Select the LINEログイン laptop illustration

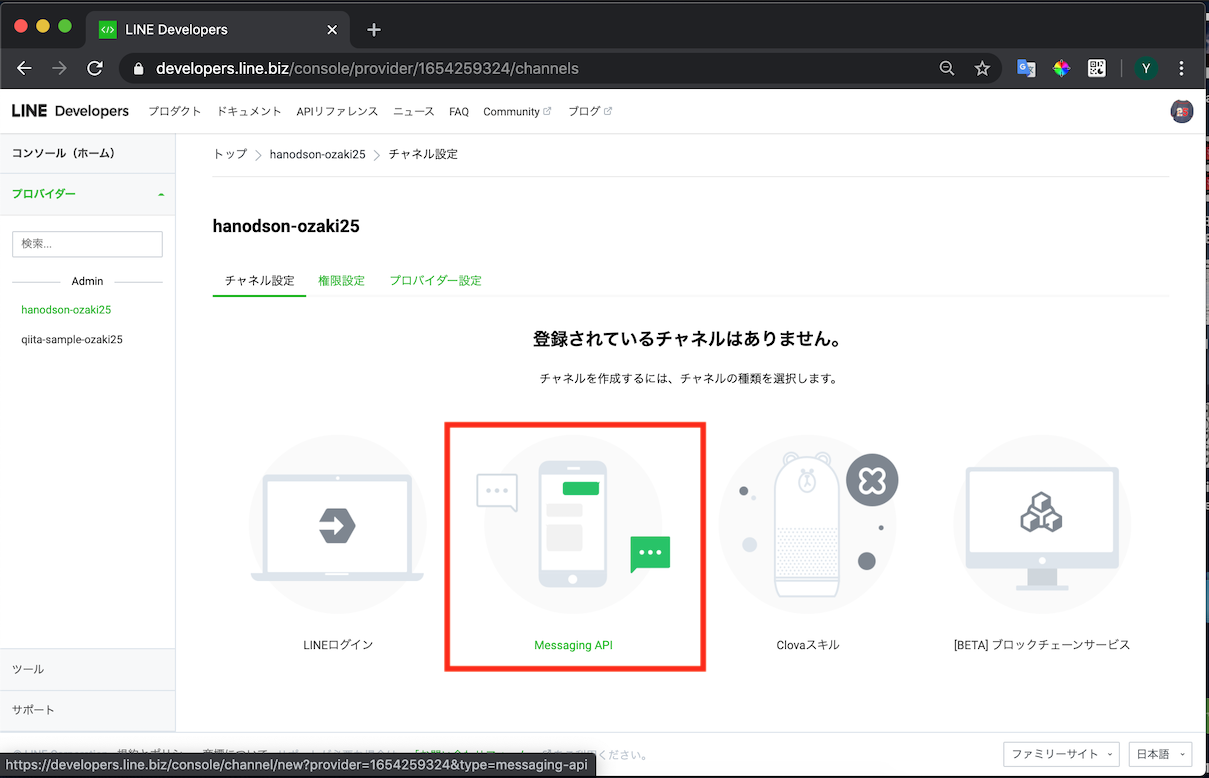tap(338, 524)
